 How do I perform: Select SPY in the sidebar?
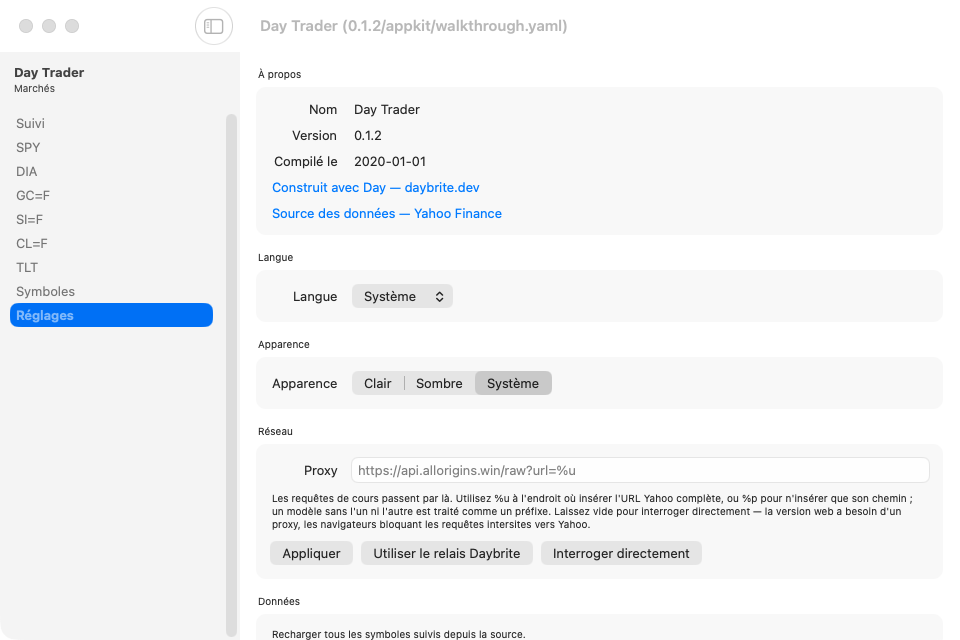(111, 148)
